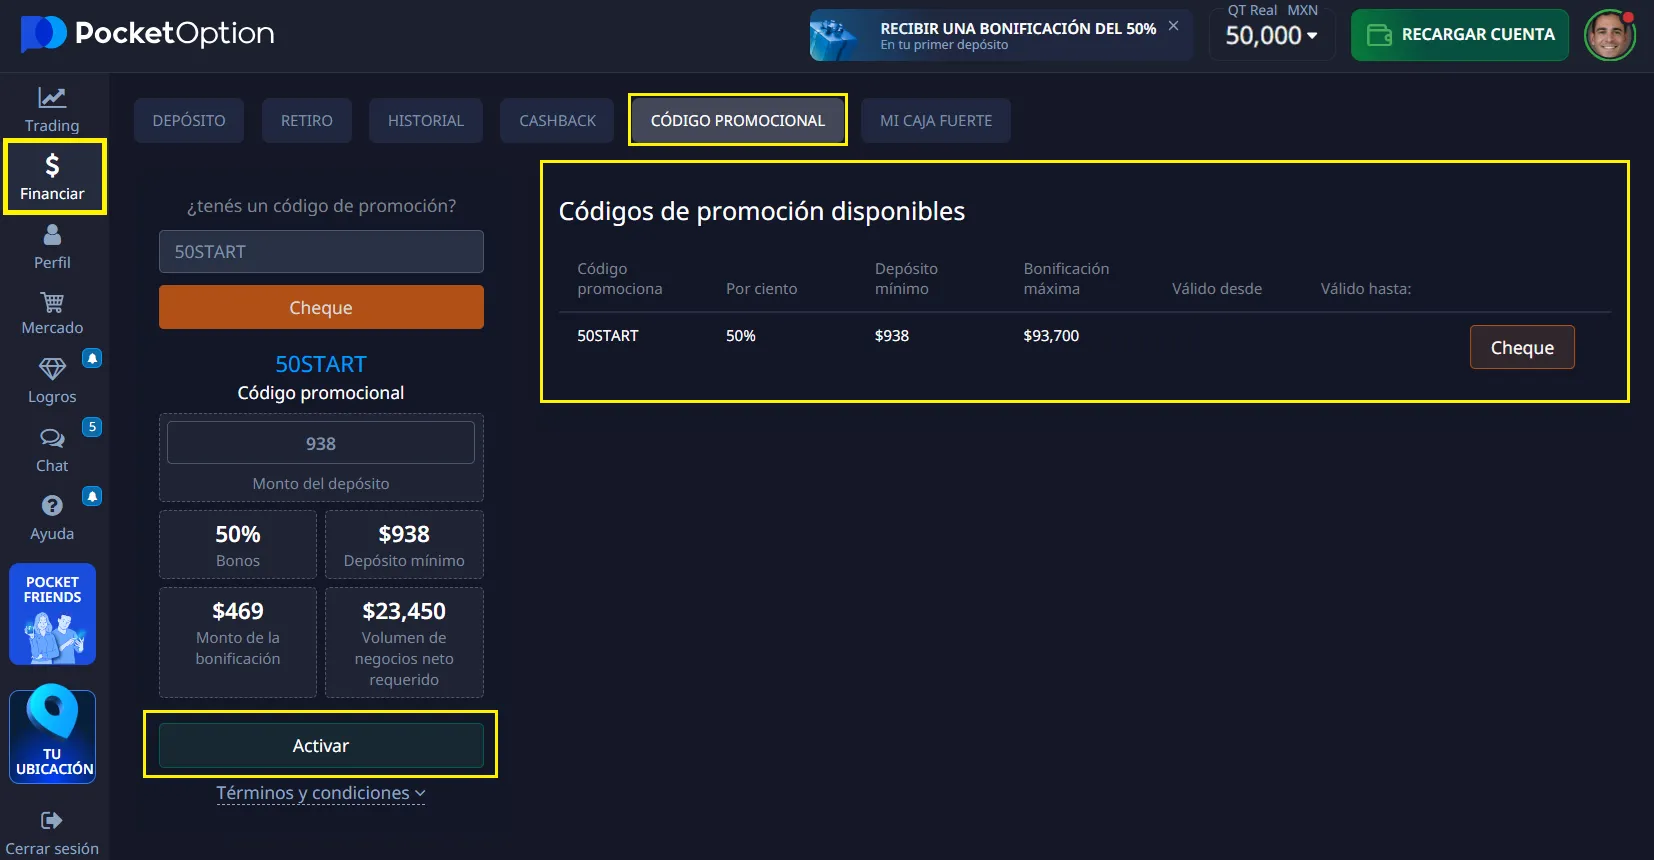
Task: Focus the deposit amount field 938
Action: coord(321,443)
